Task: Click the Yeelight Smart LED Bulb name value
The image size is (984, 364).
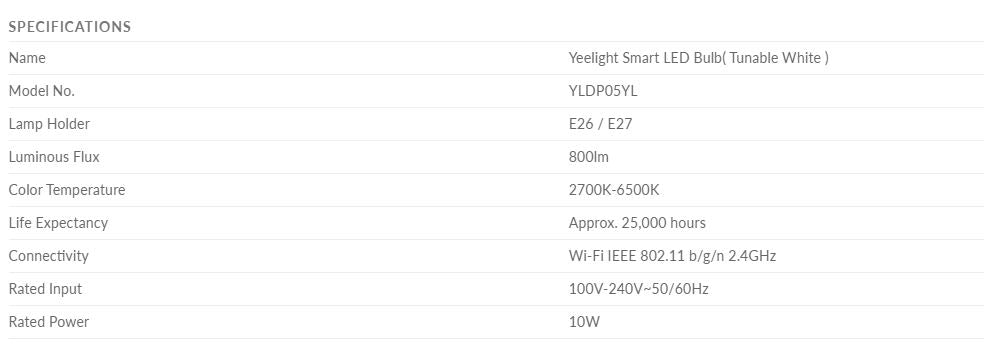Action: pyautogui.click(x=698, y=58)
